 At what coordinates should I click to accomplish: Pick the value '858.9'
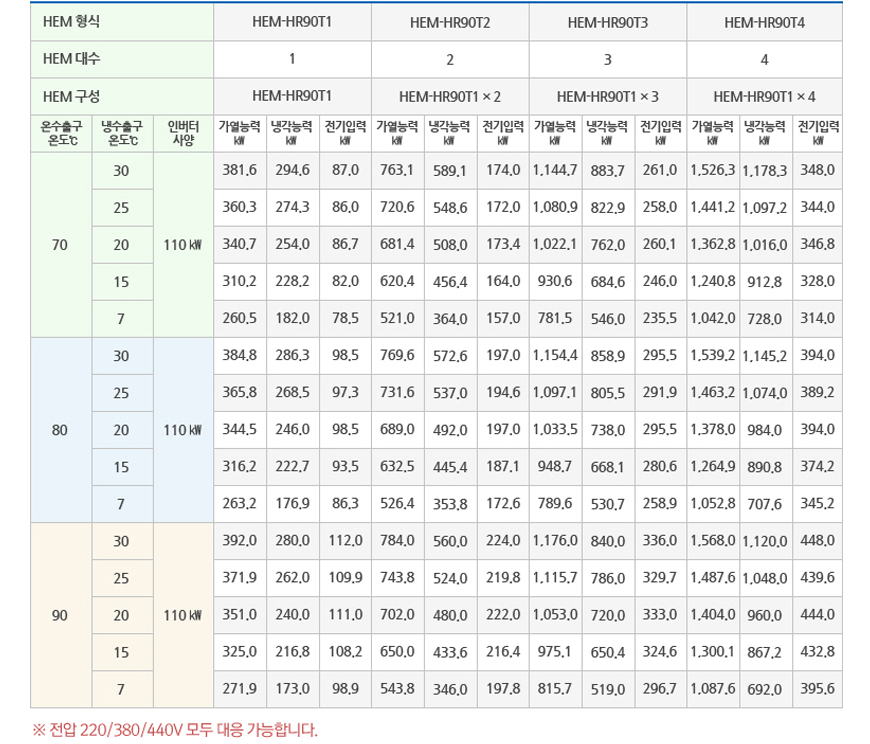click(x=608, y=356)
